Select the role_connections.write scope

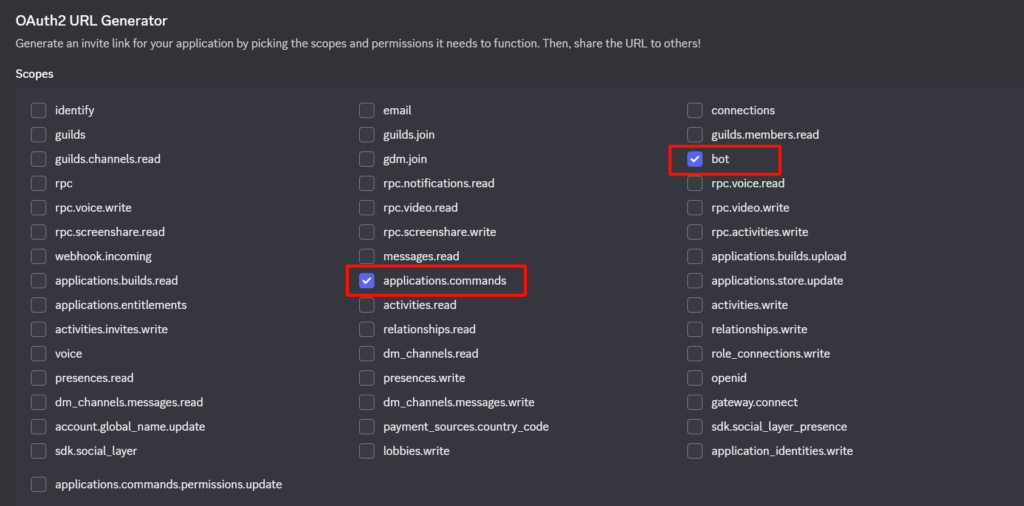(695, 354)
